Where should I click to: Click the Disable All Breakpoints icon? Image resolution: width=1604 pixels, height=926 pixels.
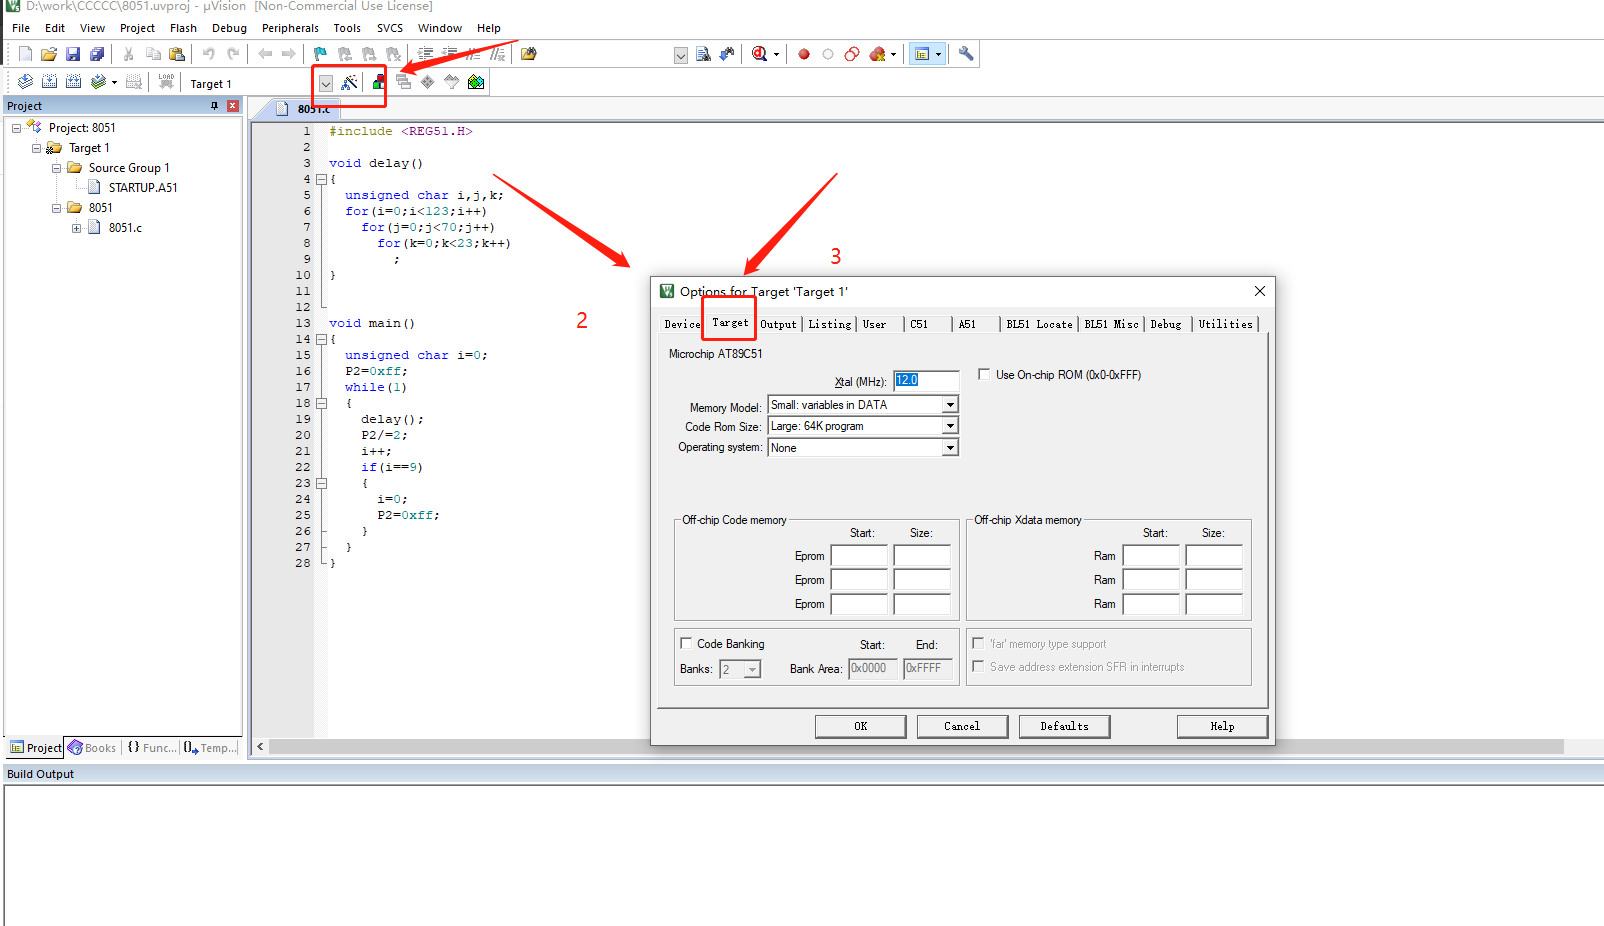(852, 54)
